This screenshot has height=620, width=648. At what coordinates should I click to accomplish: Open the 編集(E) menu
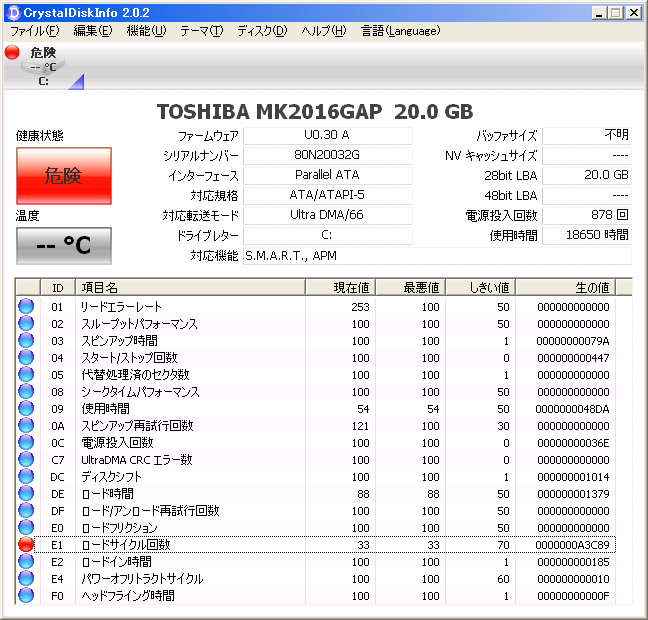pos(93,31)
